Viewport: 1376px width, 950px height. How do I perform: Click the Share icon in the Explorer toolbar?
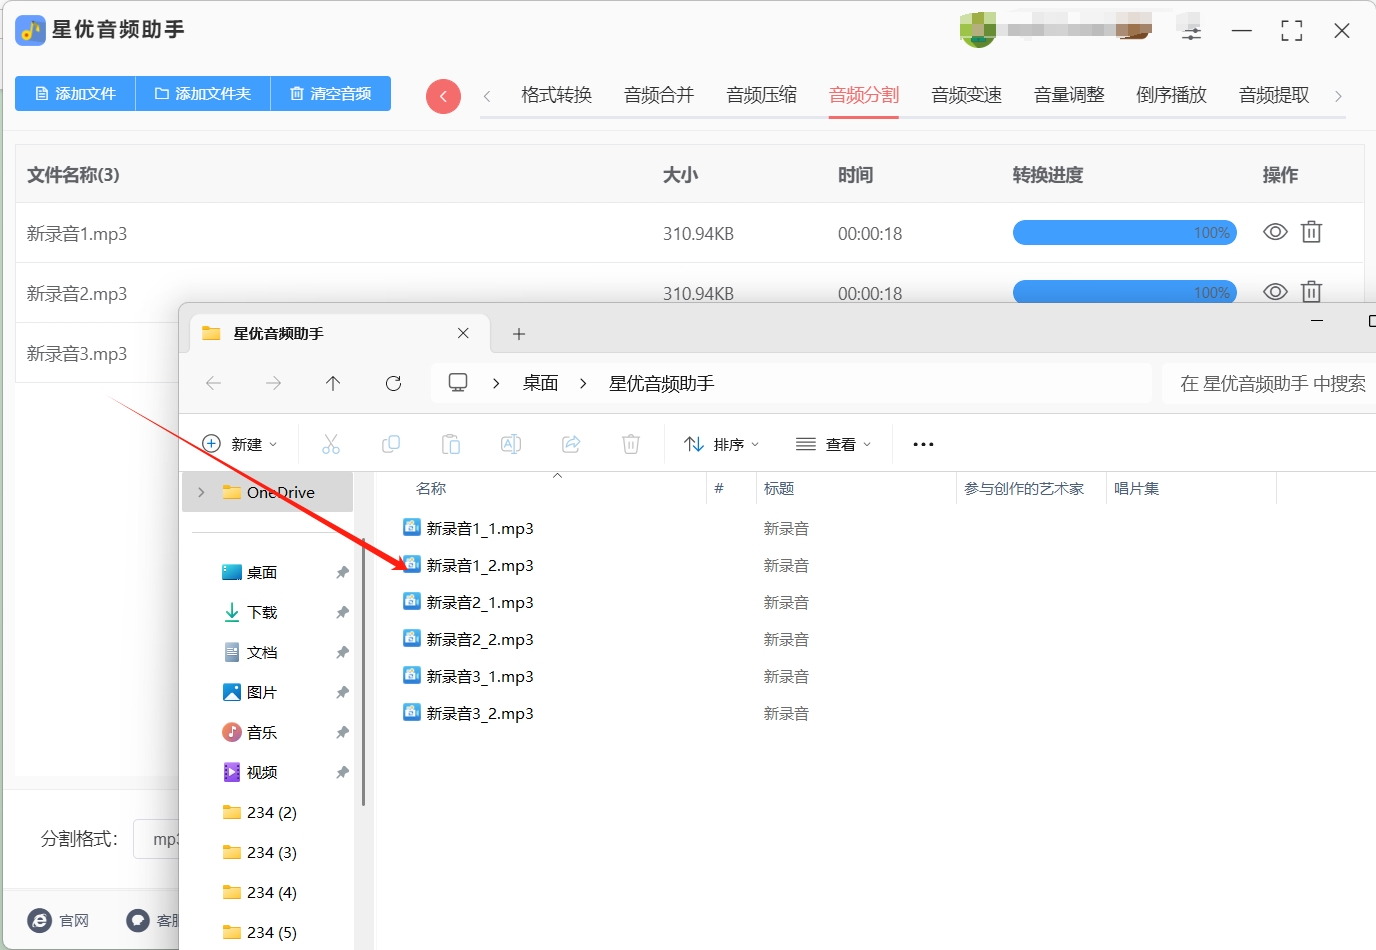pyautogui.click(x=571, y=444)
